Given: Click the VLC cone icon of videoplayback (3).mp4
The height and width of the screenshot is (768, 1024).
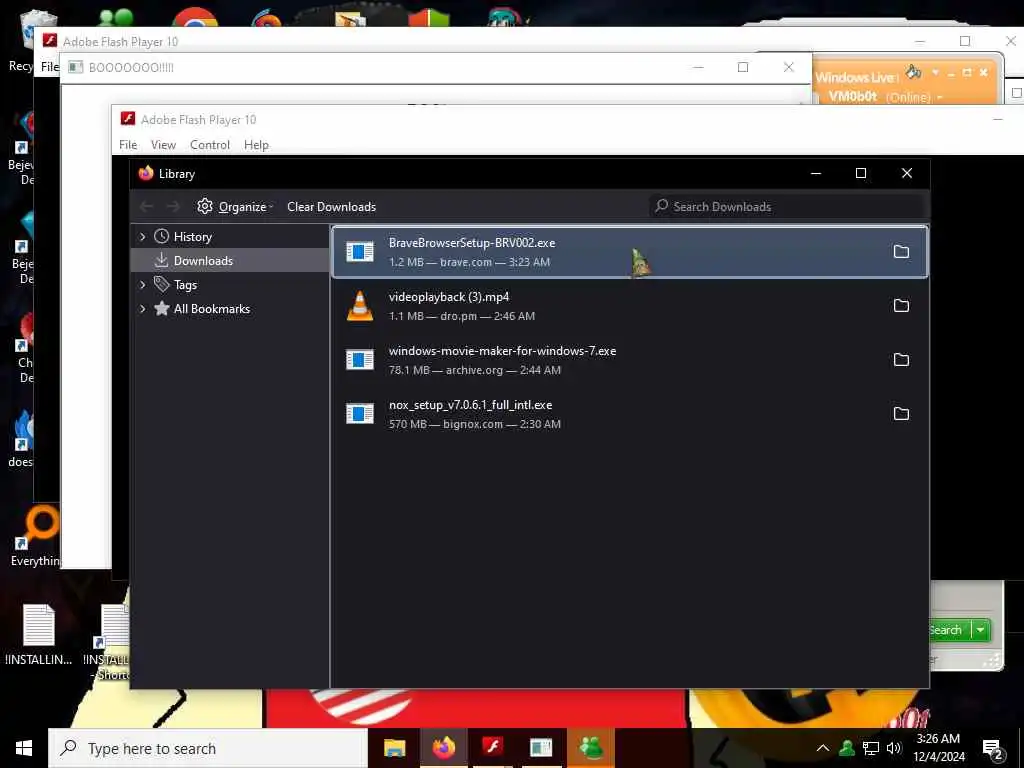Looking at the screenshot, I should [360, 306].
